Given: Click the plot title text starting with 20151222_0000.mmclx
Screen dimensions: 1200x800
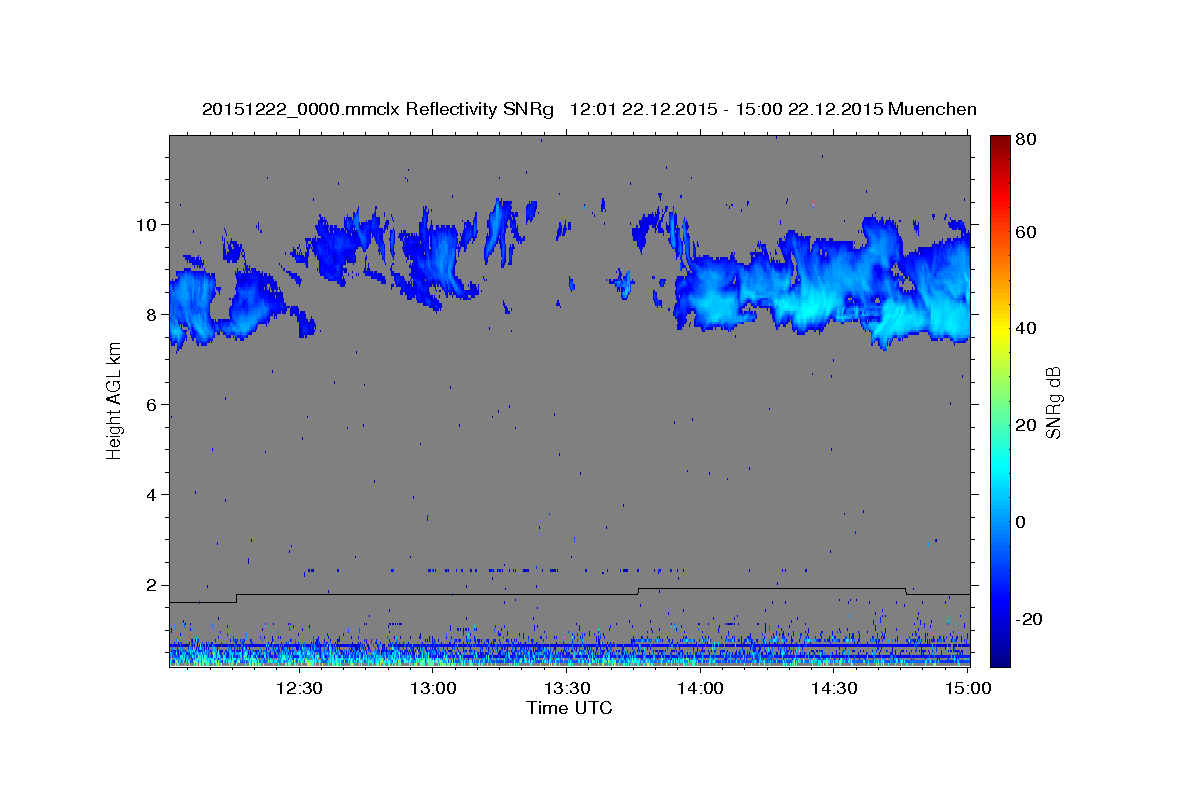Looking at the screenshot, I should click(589, 108).
